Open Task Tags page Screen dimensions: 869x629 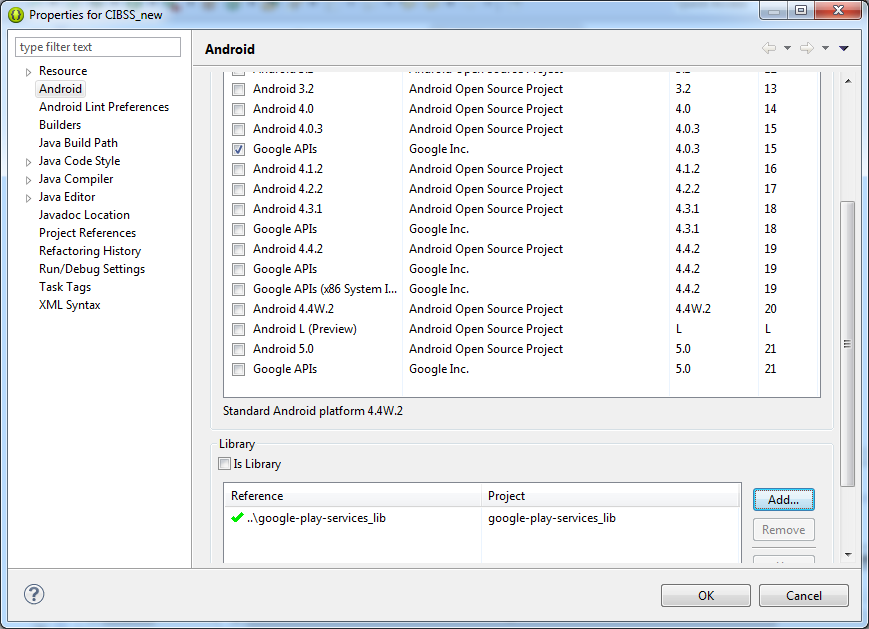[65, 287]
